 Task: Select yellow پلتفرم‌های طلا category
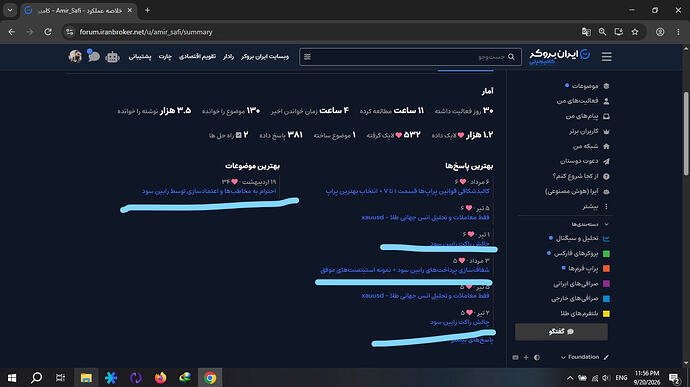585,313
